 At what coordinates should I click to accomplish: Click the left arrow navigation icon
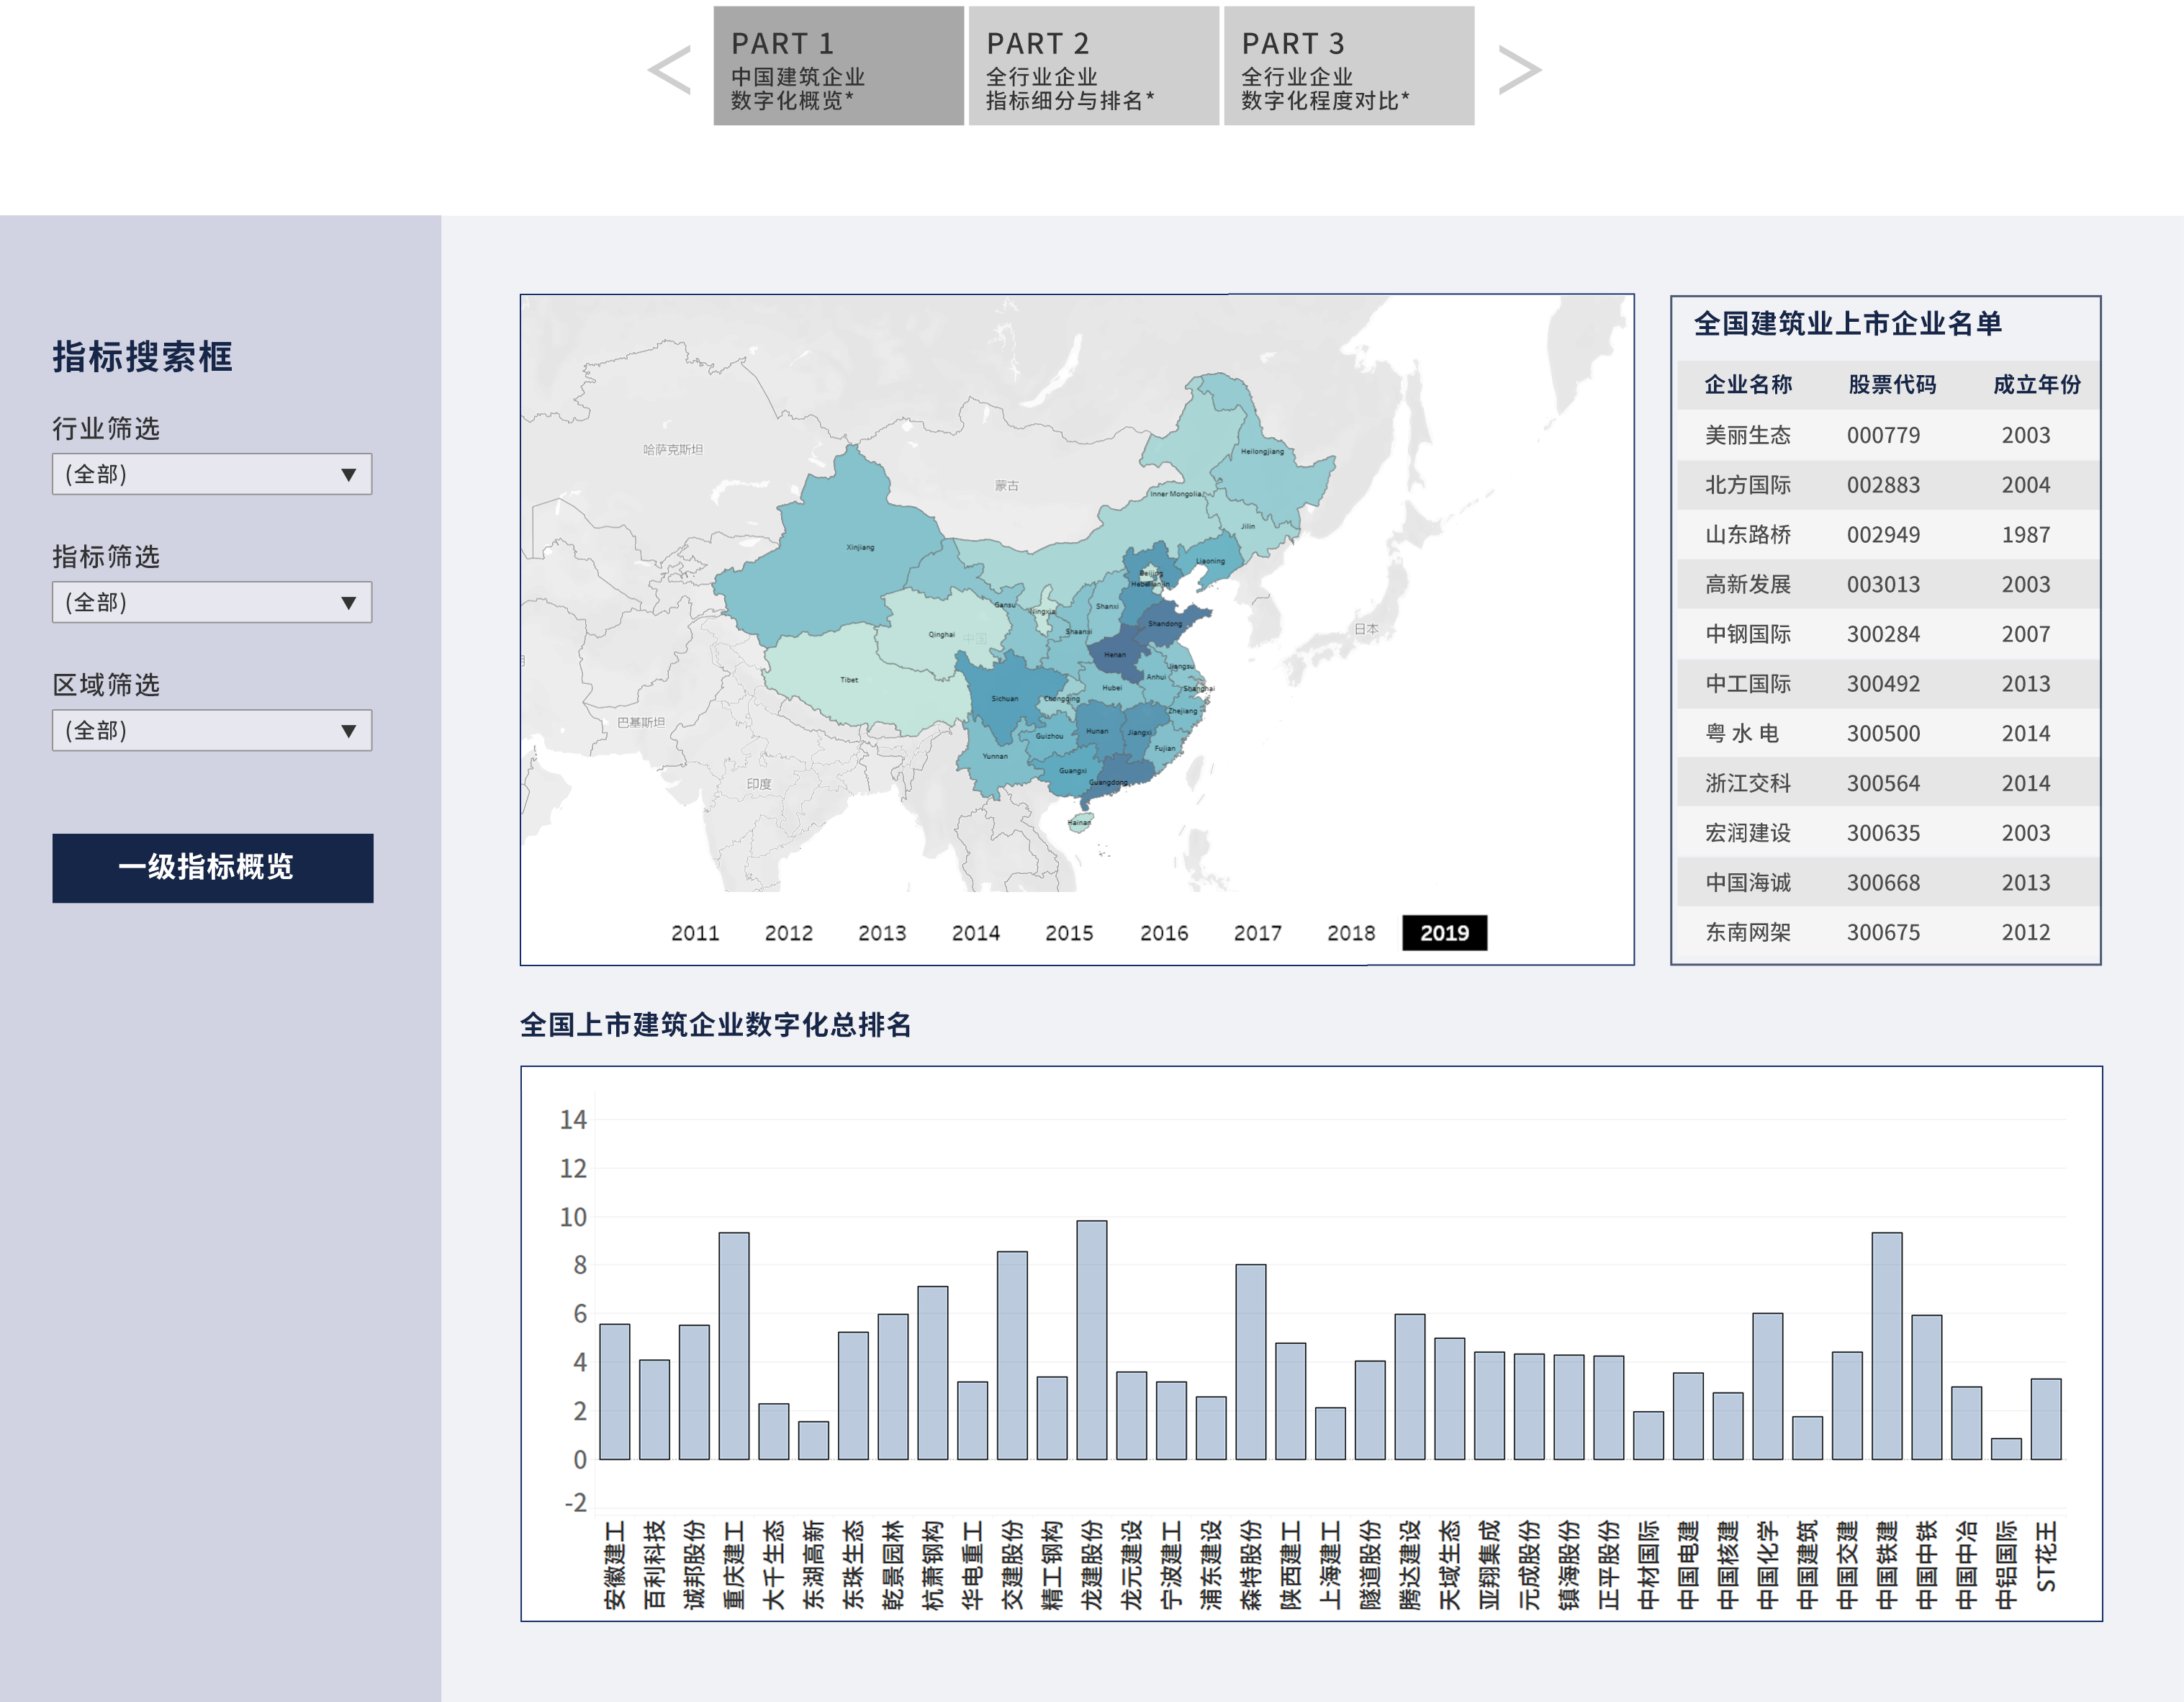[x=669, y=70]
